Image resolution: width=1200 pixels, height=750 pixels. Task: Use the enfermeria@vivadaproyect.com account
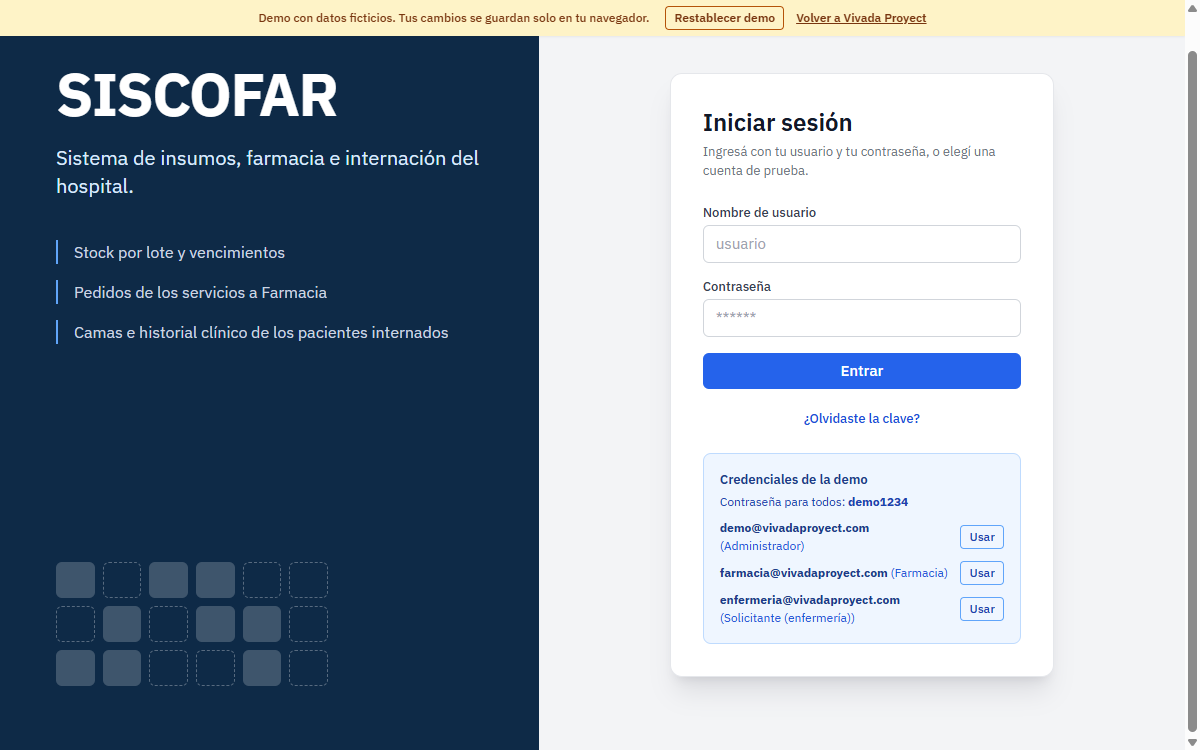982,609
